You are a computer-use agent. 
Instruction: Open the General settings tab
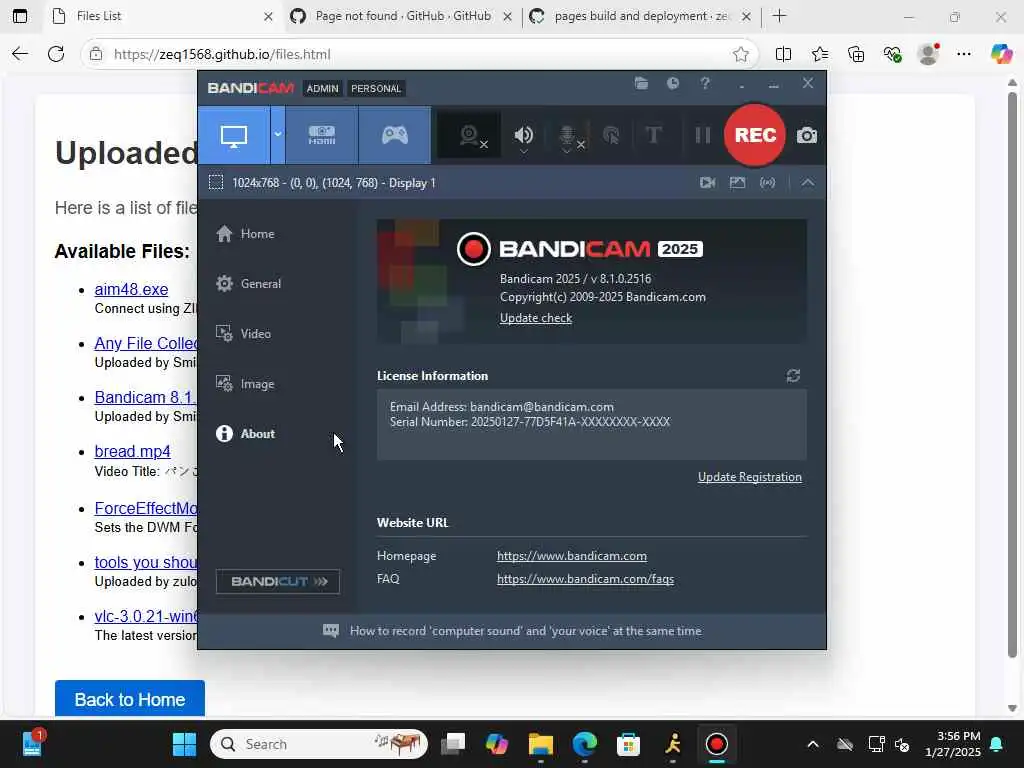248,283
